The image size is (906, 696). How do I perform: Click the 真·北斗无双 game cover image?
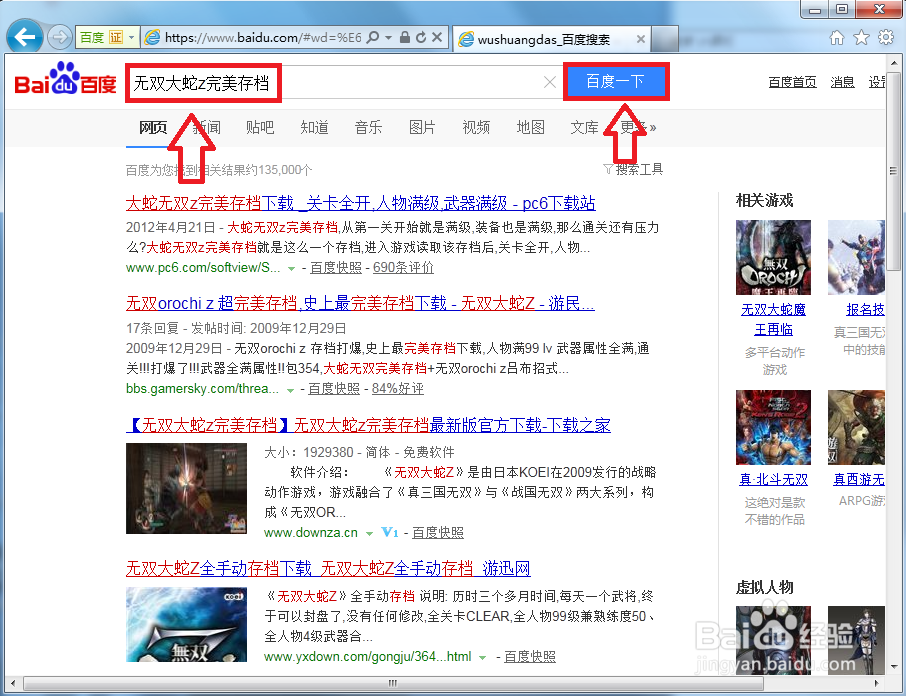point(774,427)
